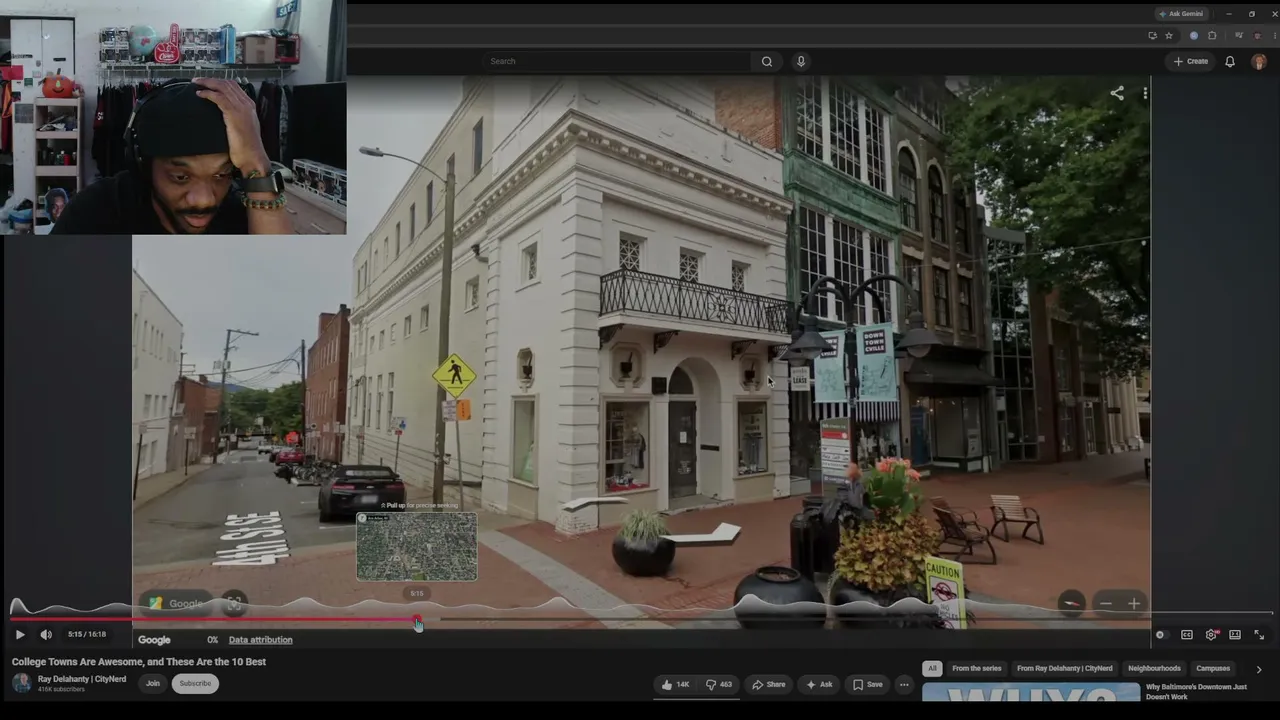Open the three-dot menu on the video overlay

pyautogui.click(x=1145, y=93)
